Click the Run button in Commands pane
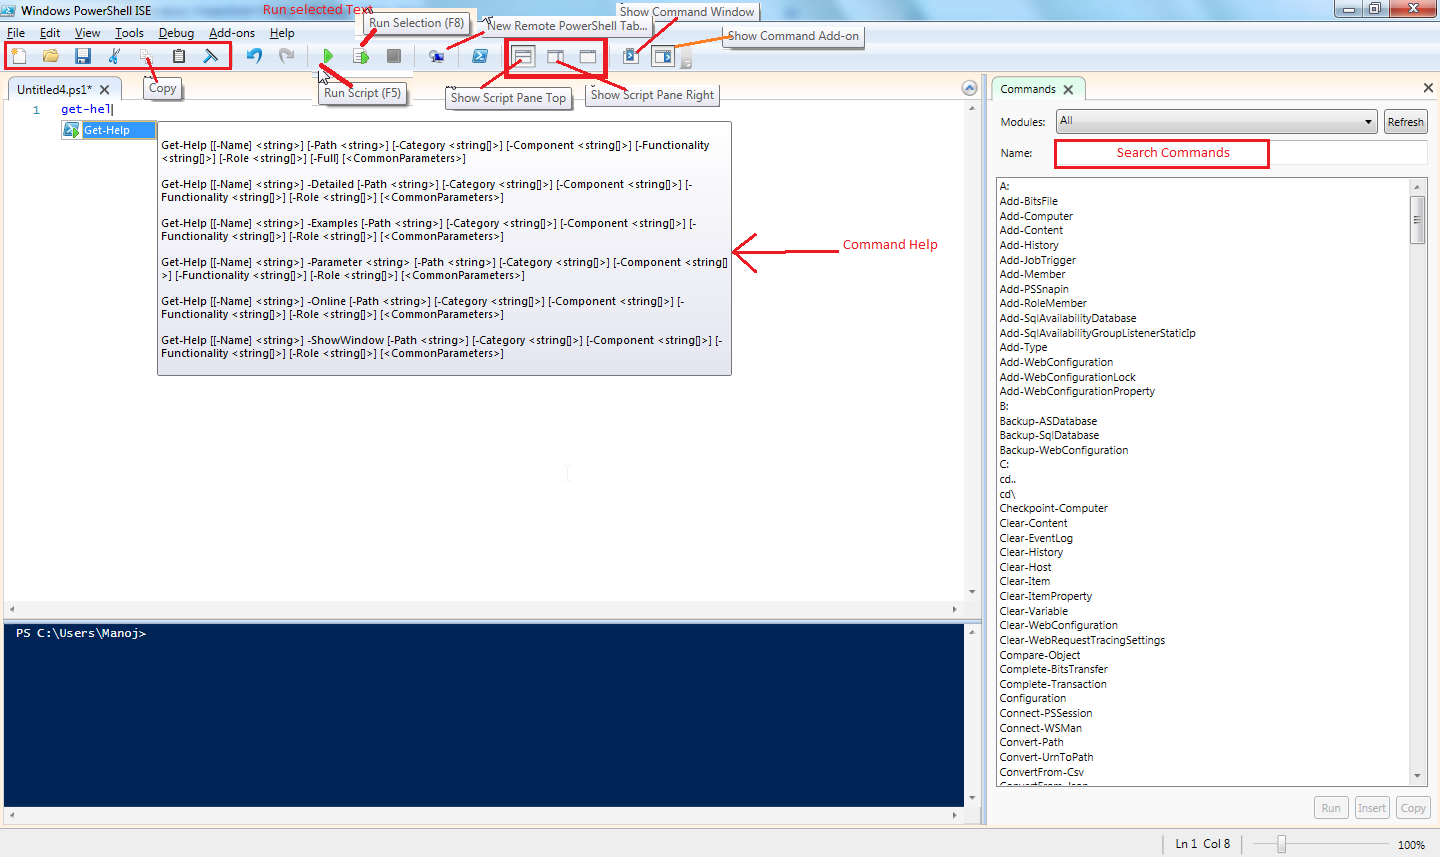This screenshot has width=1440, height=857. pos(1331,808)
